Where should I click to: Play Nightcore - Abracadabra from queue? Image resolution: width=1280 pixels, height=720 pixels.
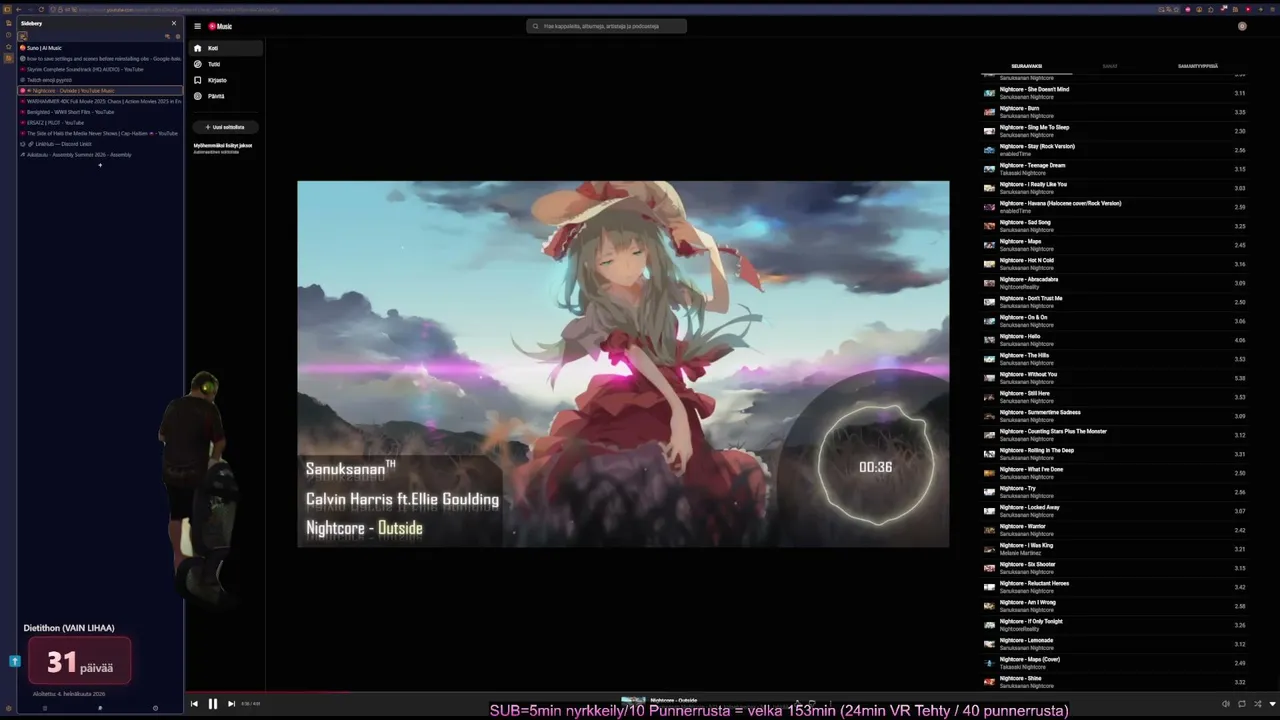coord(1115,283)
